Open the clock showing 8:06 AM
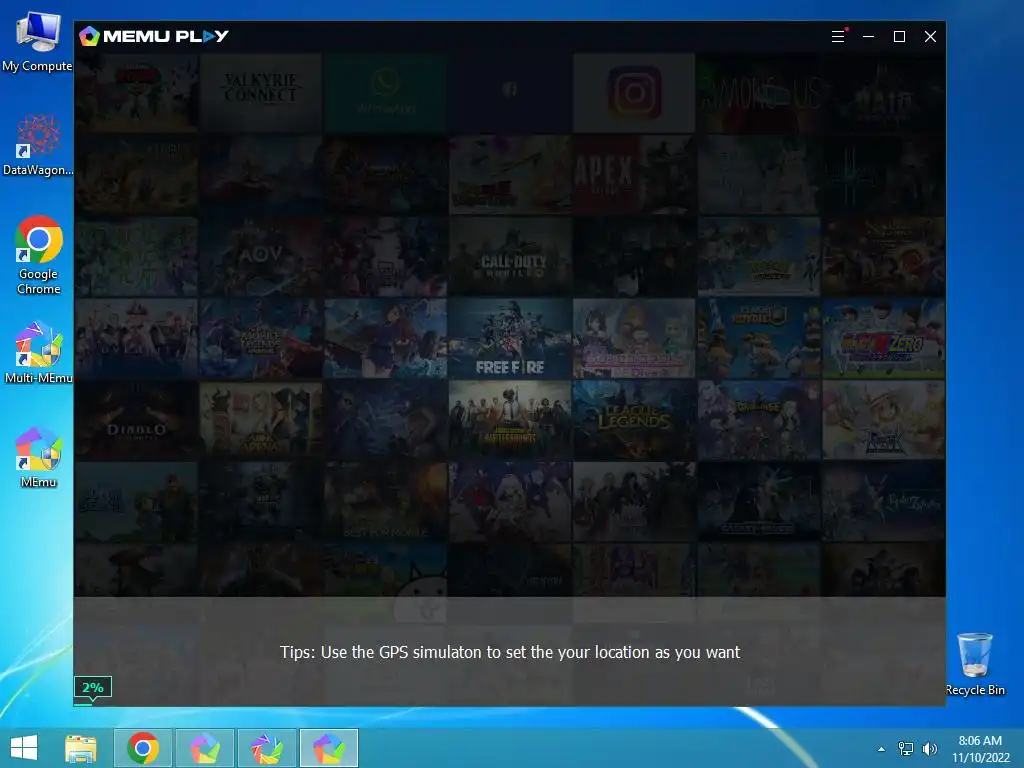Viewport: 1024px width, 768px height. 980,749
